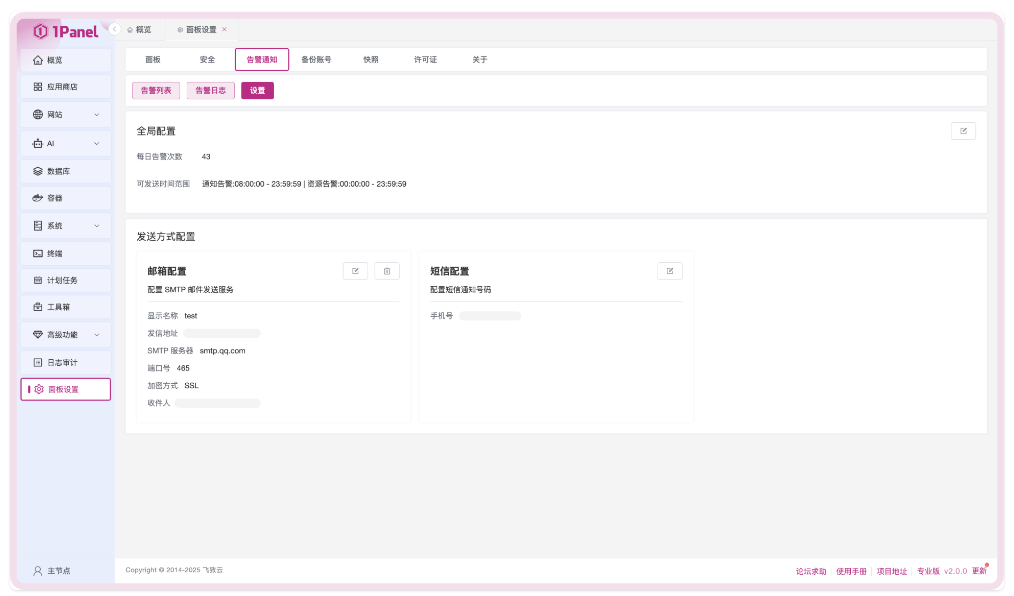Delete the email config via trash icon

(387, 271)
